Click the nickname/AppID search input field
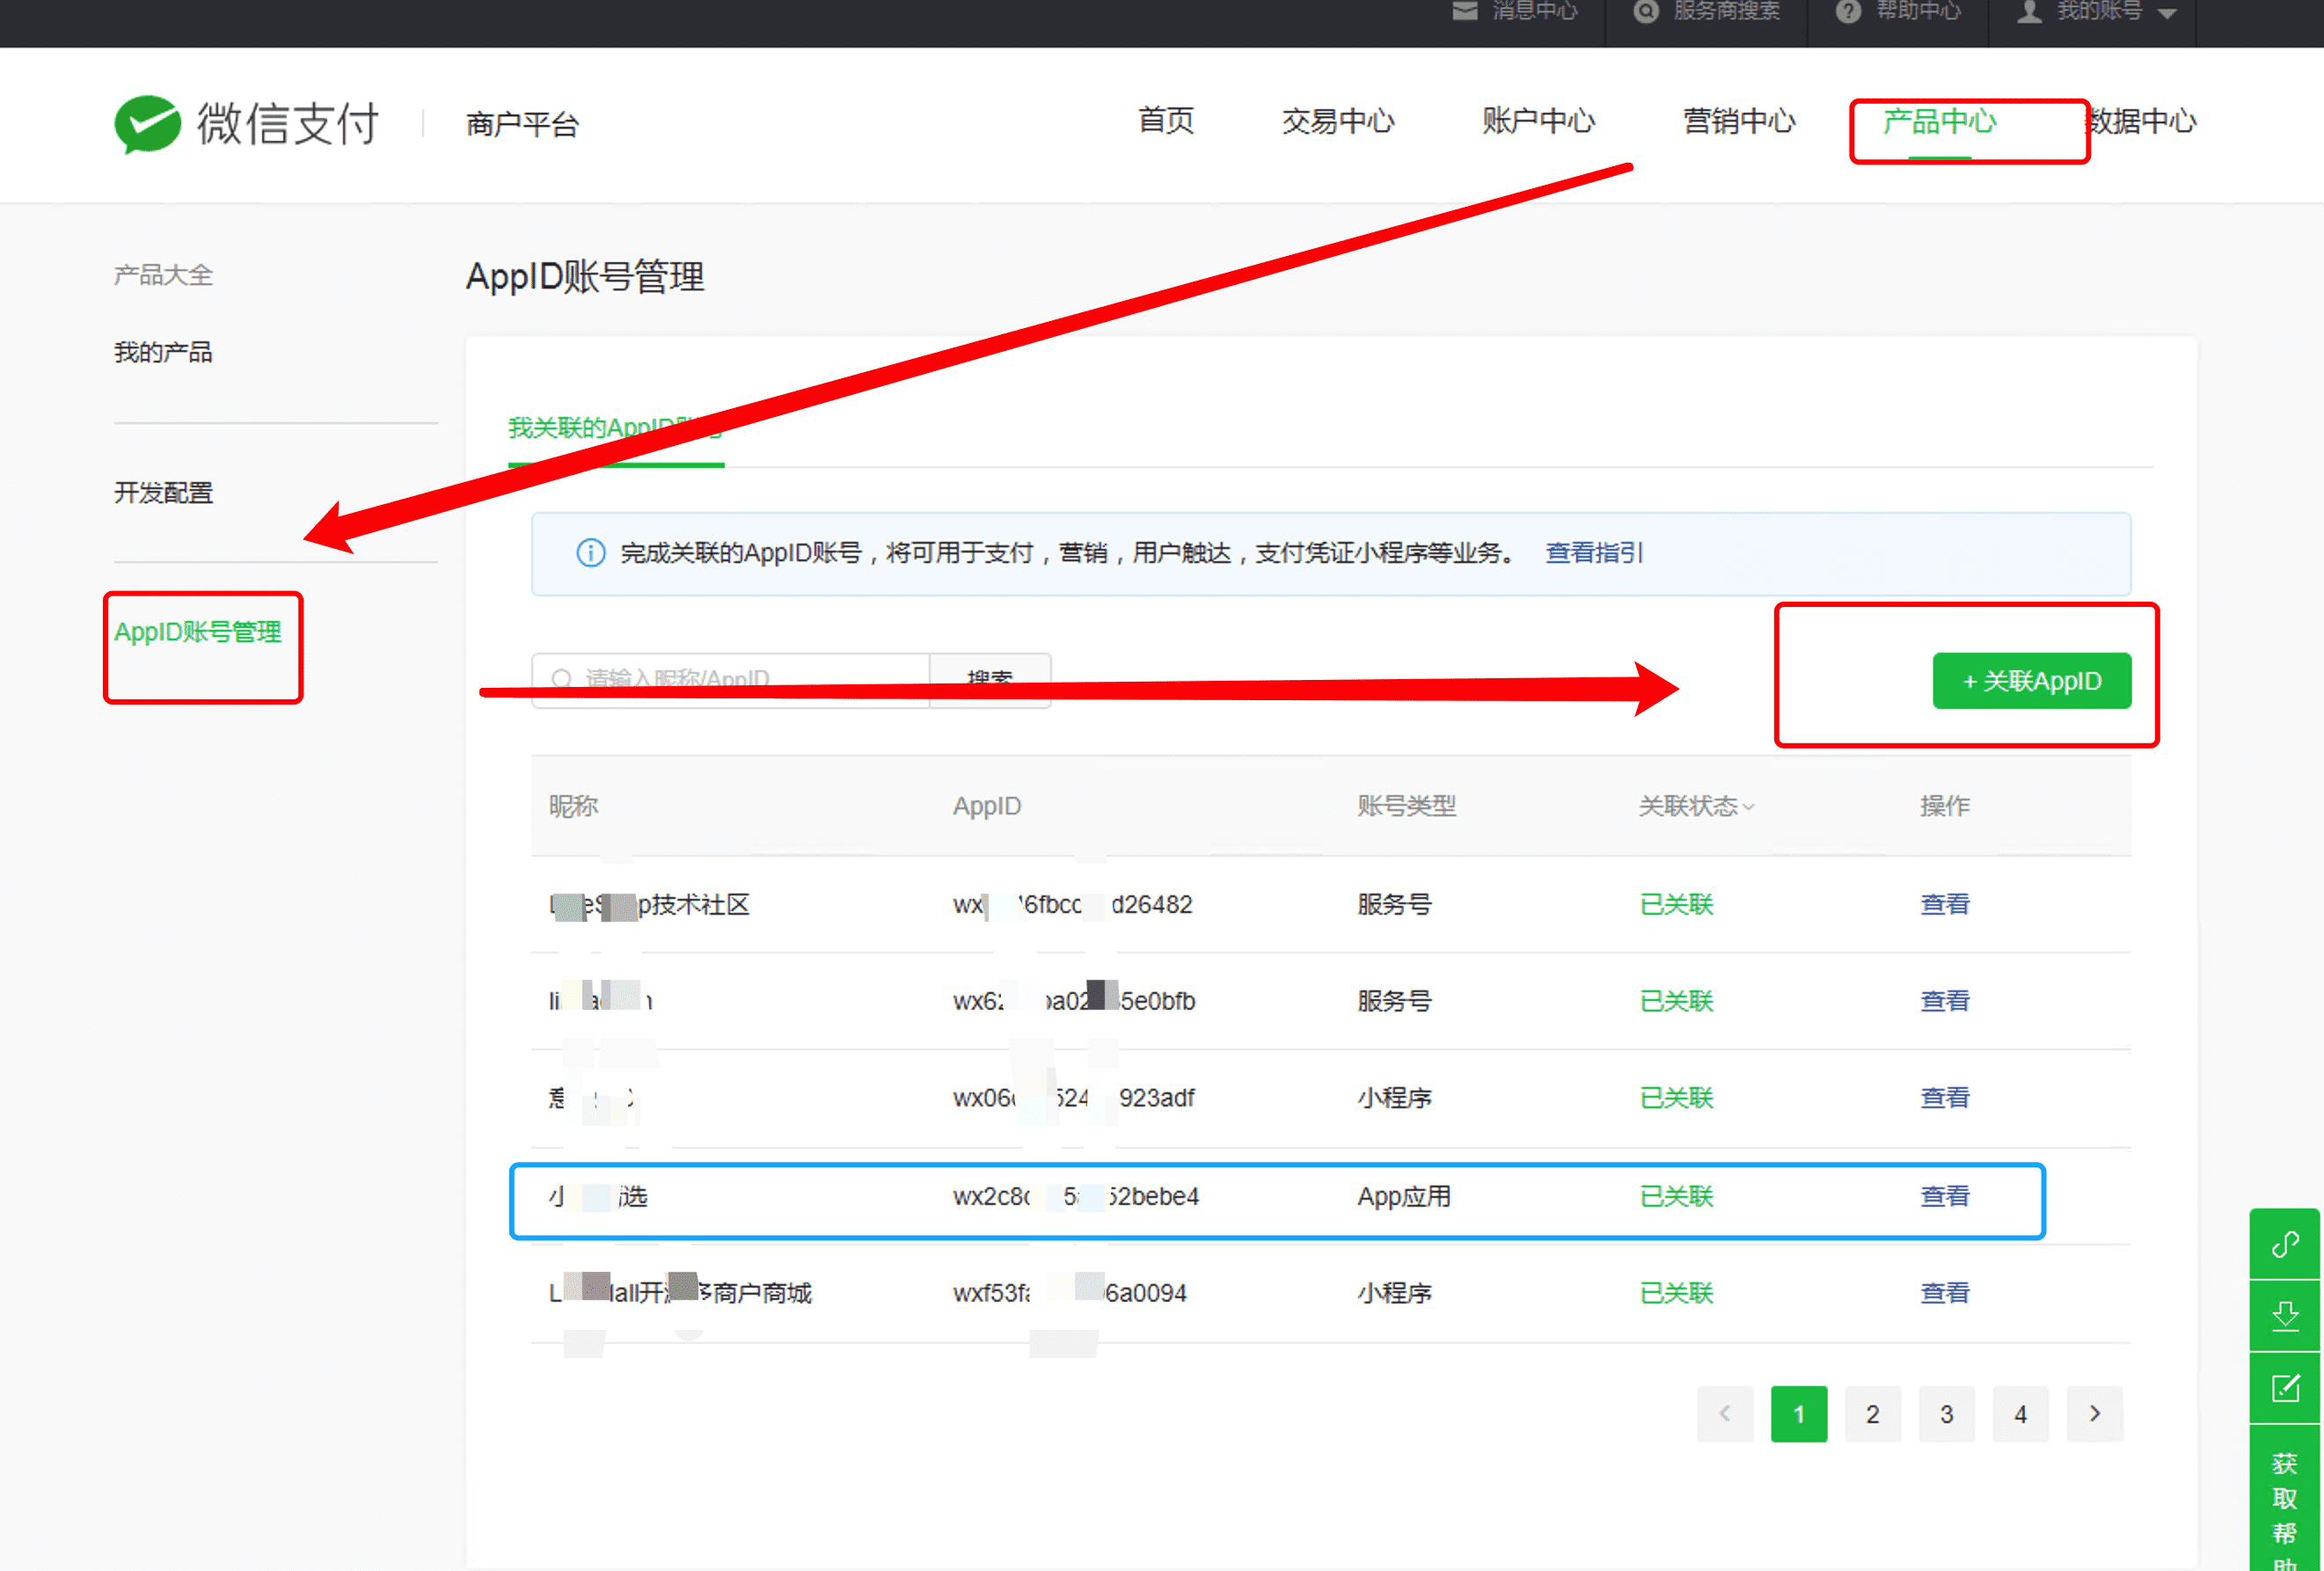Screen dimensions: 2324x1571 [731, 680]
